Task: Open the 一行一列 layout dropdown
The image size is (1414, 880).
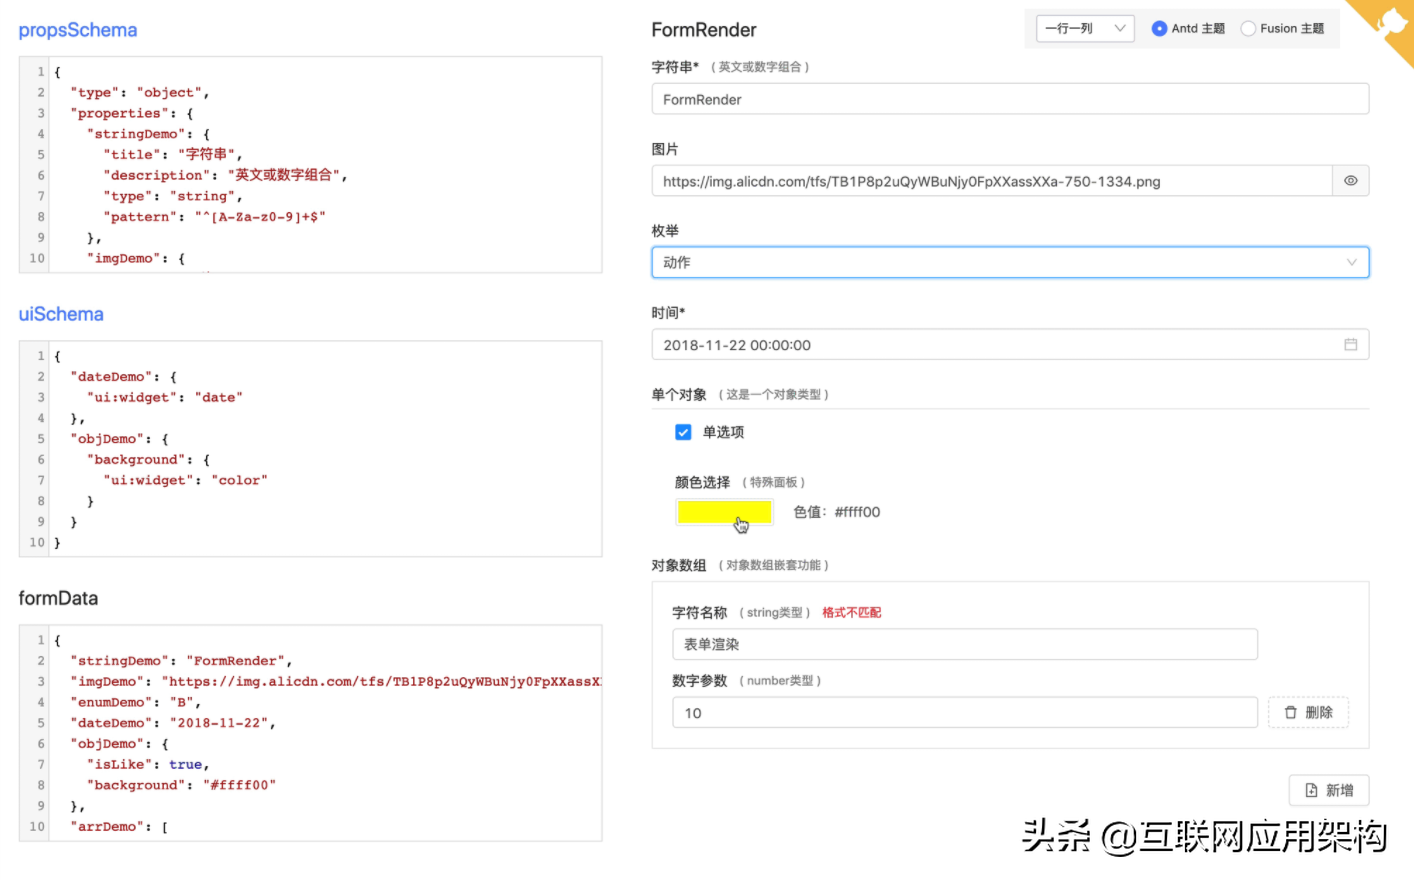Action: pos(1084,29)
